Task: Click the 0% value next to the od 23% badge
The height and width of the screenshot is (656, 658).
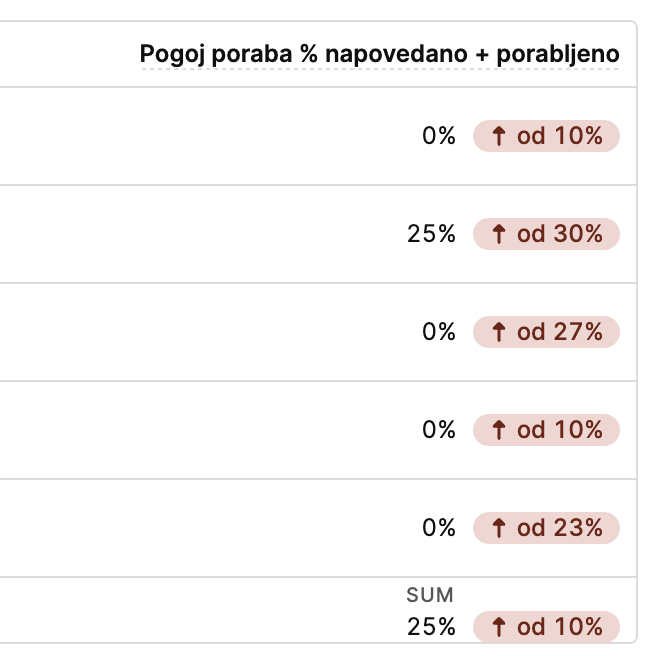Action: click(439, 528)
